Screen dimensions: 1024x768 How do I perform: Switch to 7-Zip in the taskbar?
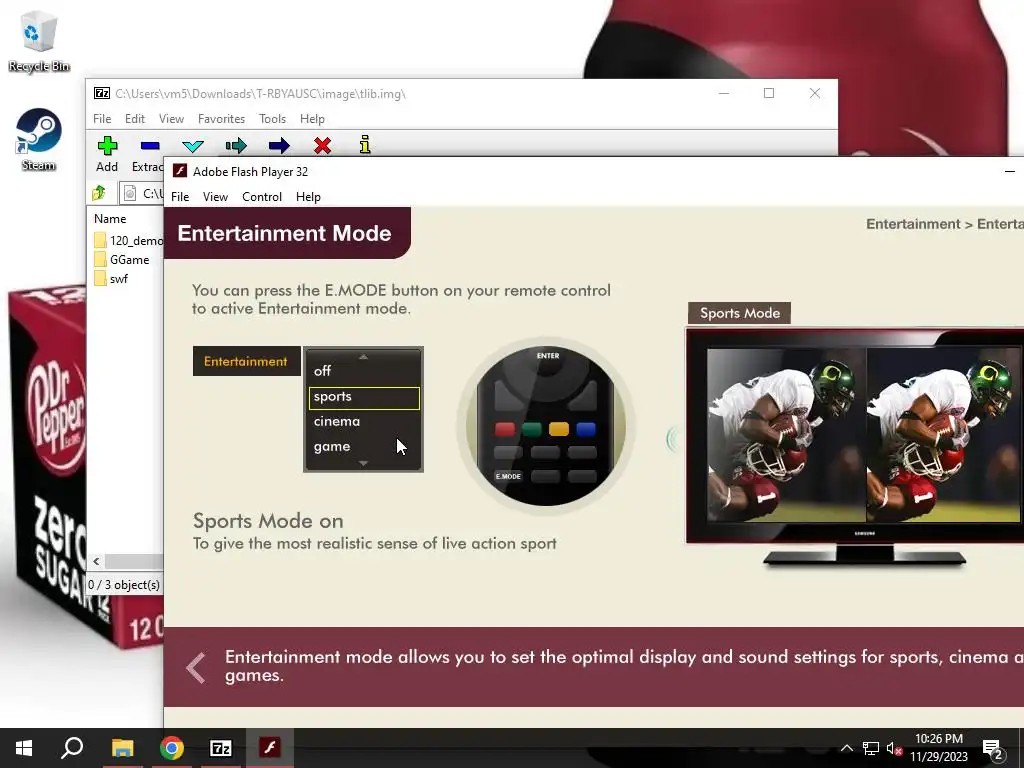[x=221, y=748]
